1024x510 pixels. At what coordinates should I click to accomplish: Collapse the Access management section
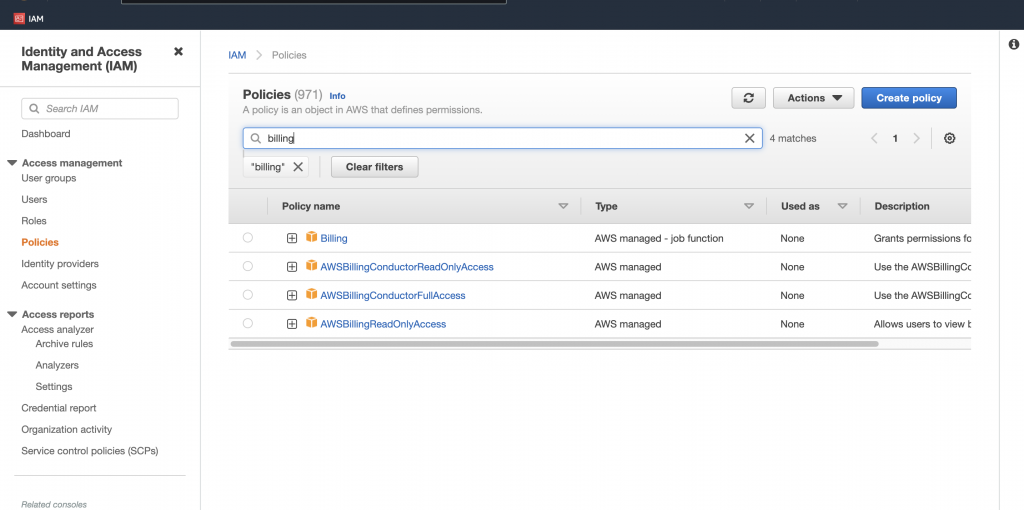(13, 163)
